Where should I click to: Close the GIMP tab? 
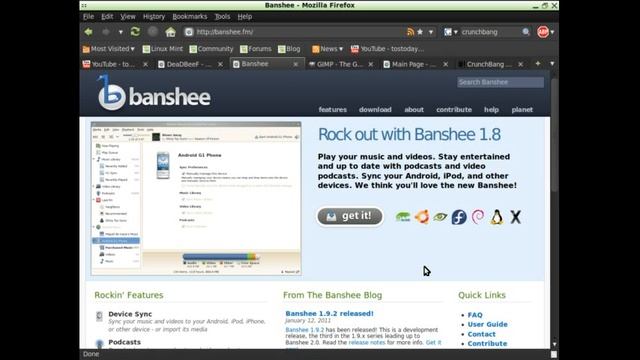pyautogui.click(x=371, y=64)
